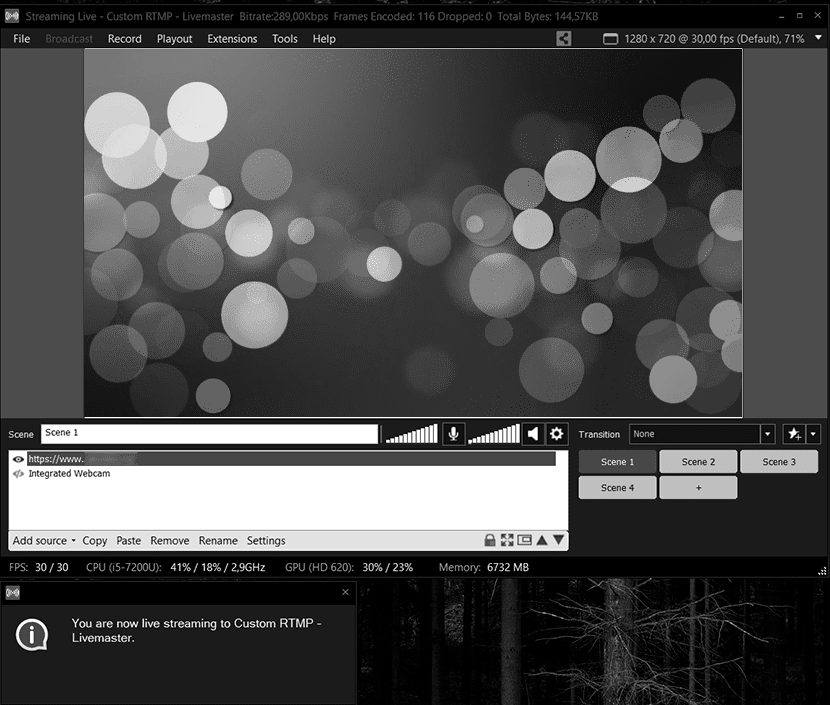Image resolution: width=830 pixels, height=705 pixels.
Task: Click the speaker output icon
Action: (x=533, y=434)
